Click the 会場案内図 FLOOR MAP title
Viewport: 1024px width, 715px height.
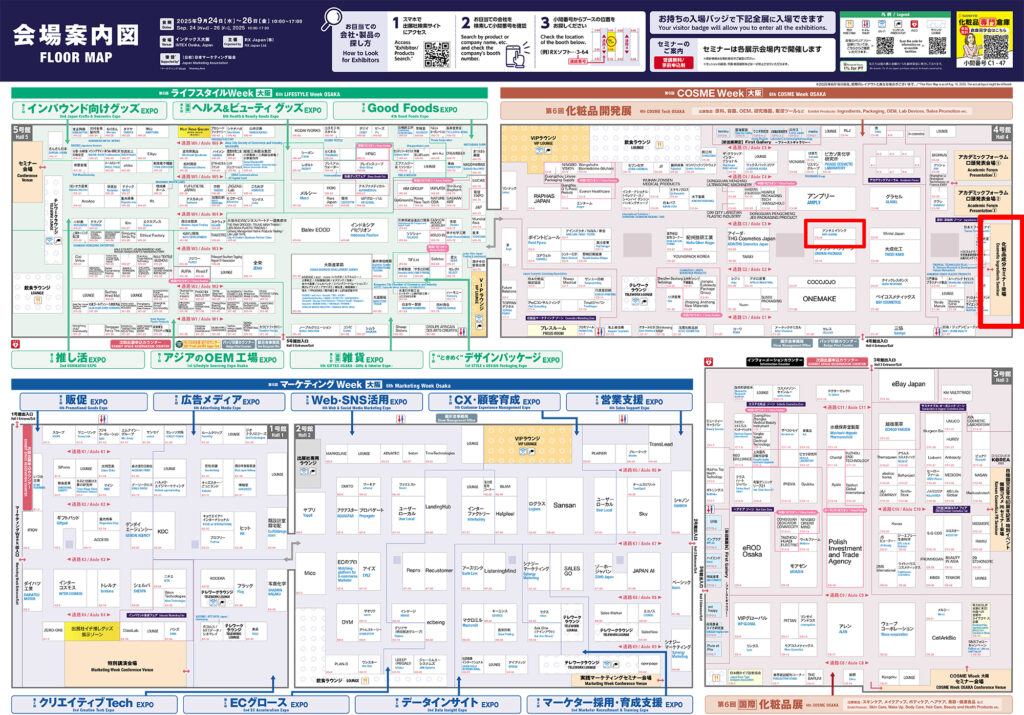click(76, 43)
